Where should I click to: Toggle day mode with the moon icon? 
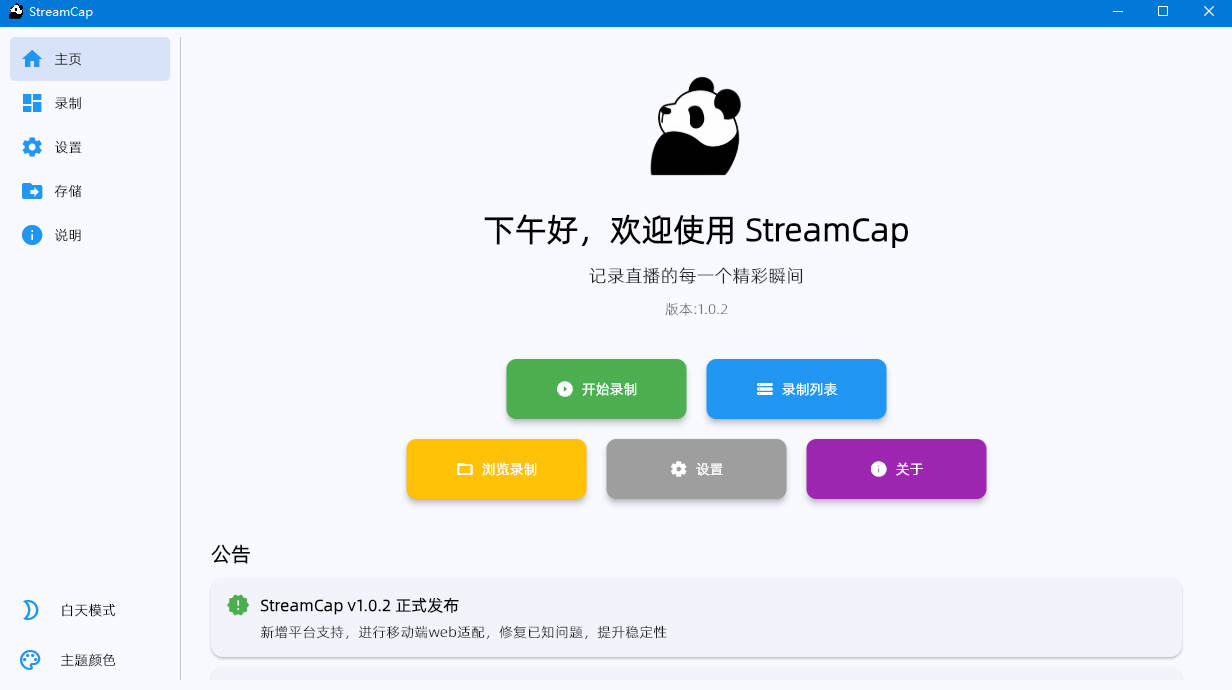click(x=31, y=610)
